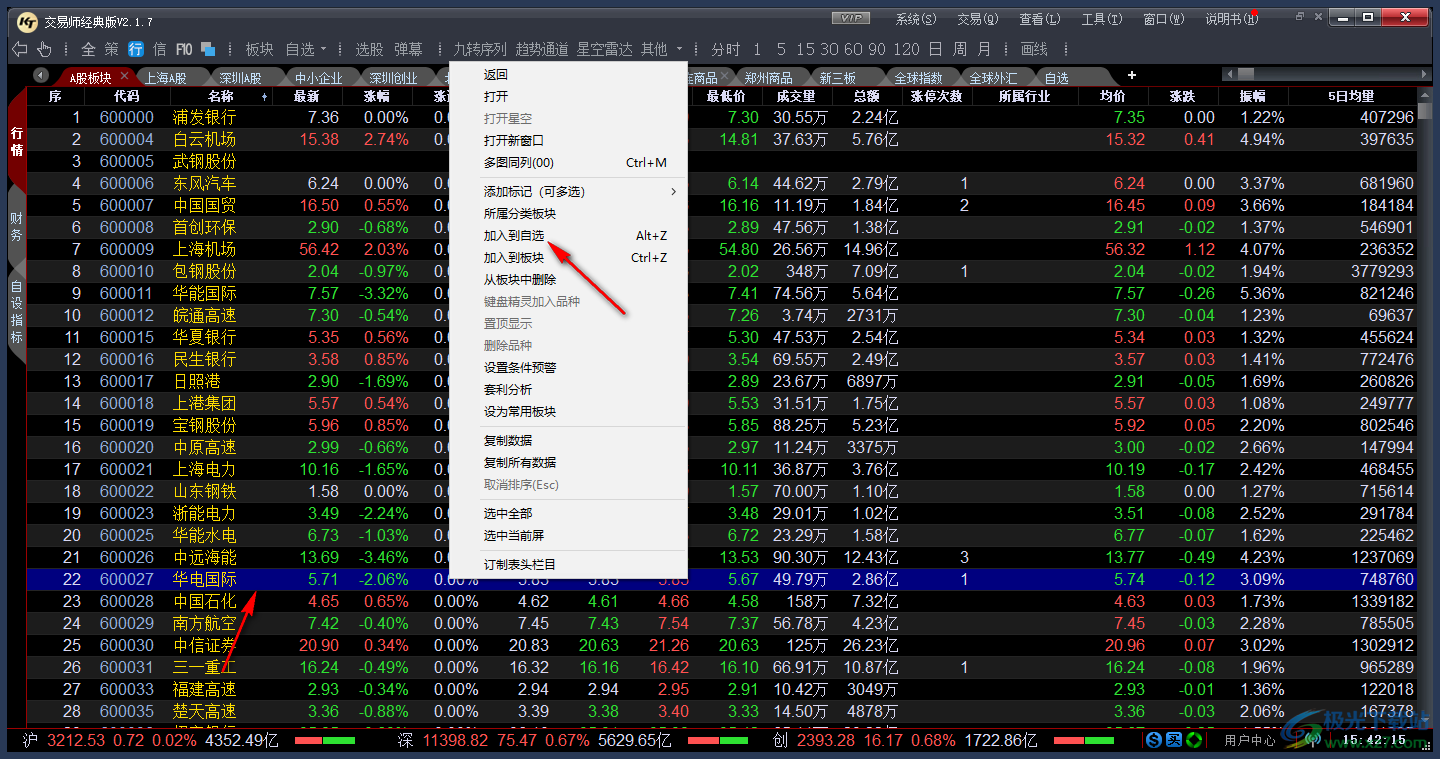
Task: Open 用户中心 in status bar
Action: [x=1250, y=741]
